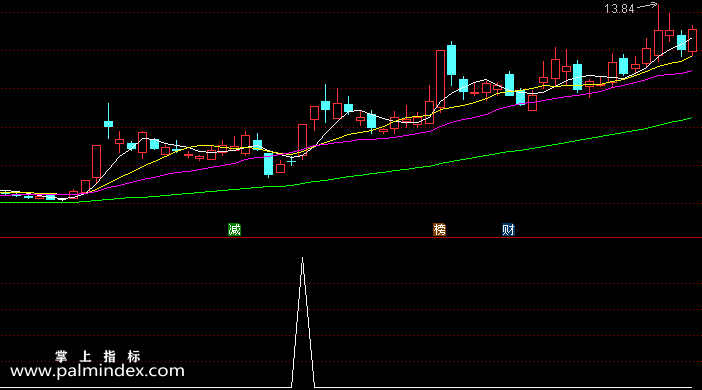The image size is (702, 390).
Task: Click the green 减 marker icon
Action: click(x=234, y=230)
